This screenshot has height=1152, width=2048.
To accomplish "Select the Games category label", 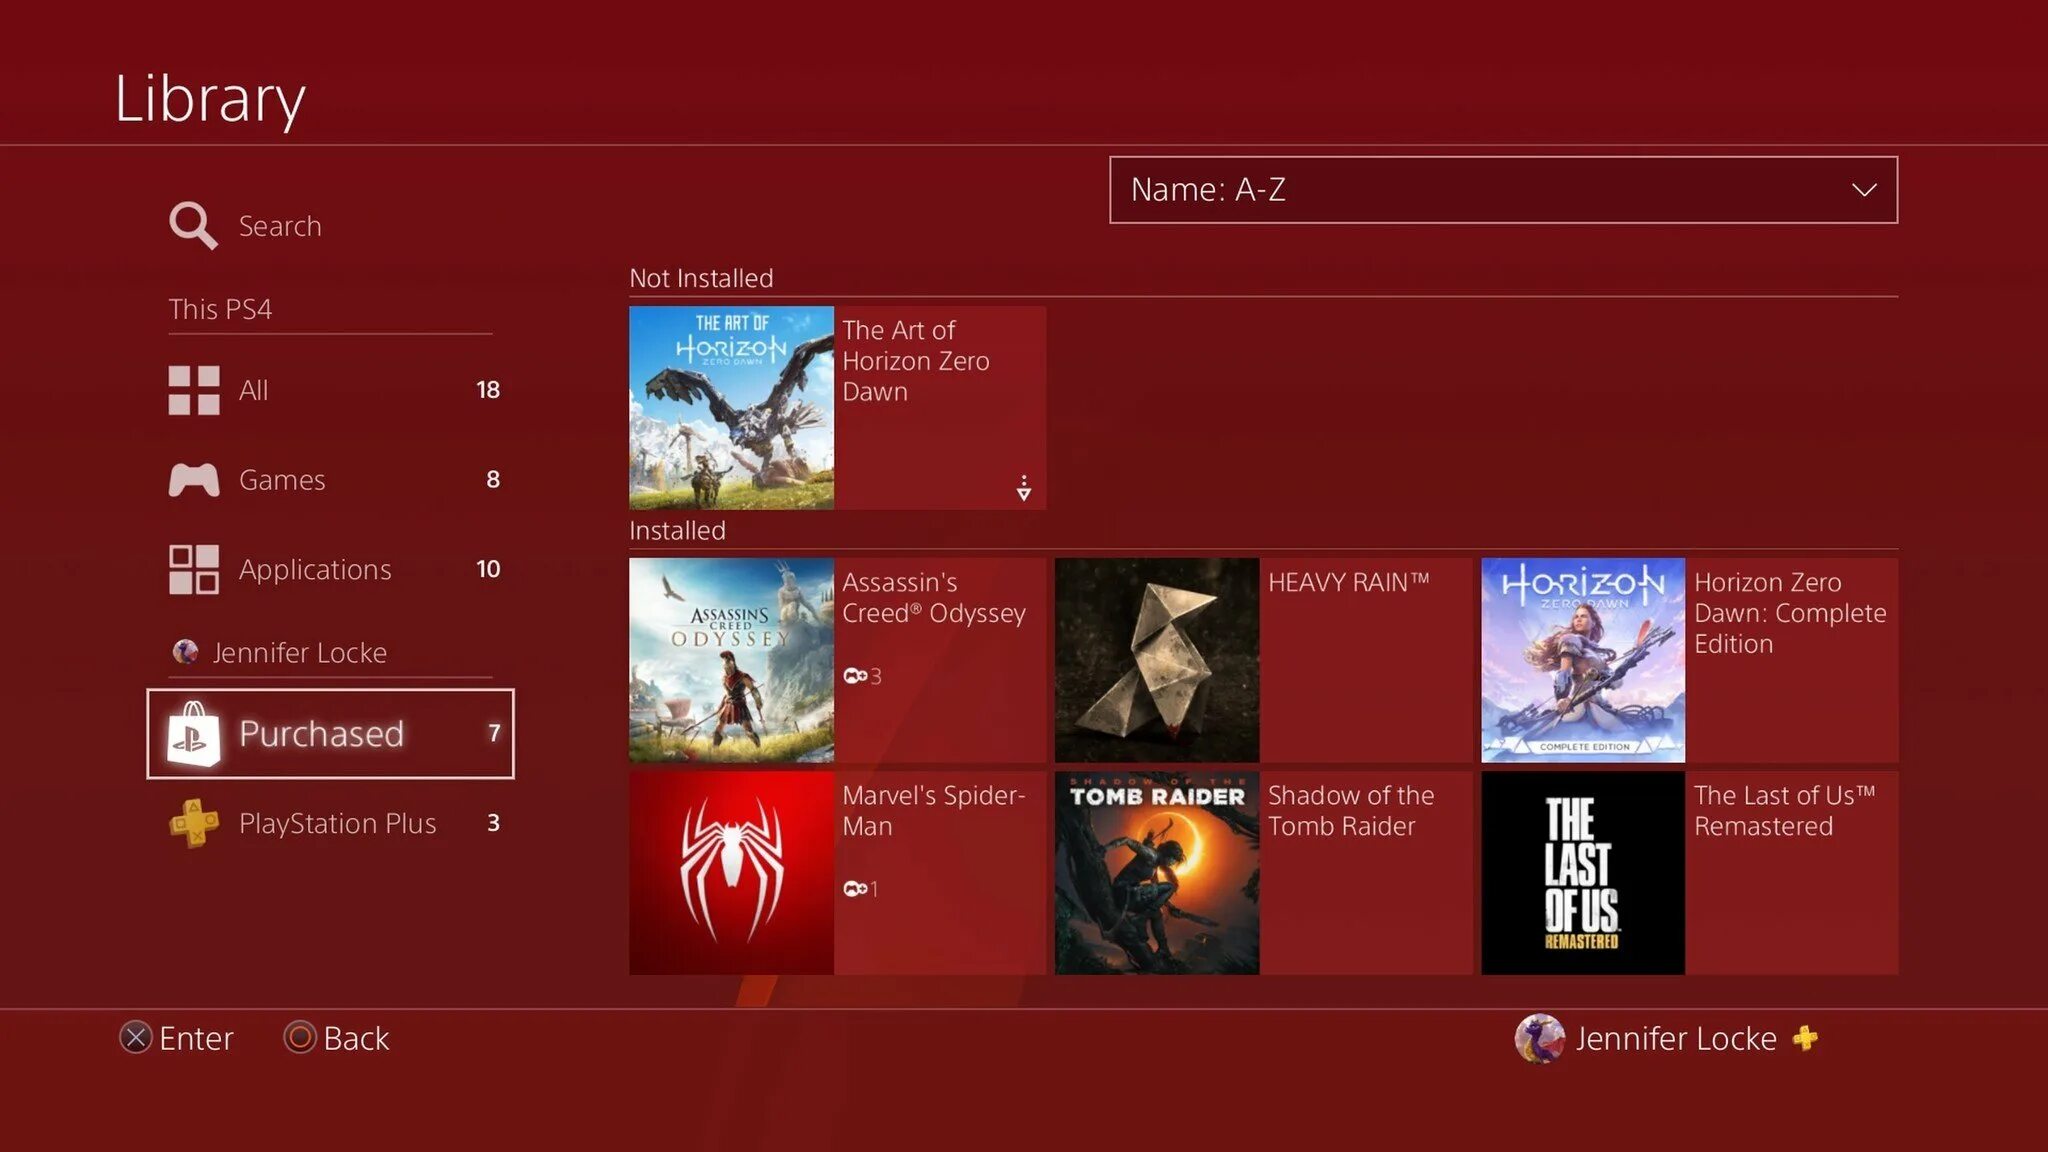I will point(282,480).
